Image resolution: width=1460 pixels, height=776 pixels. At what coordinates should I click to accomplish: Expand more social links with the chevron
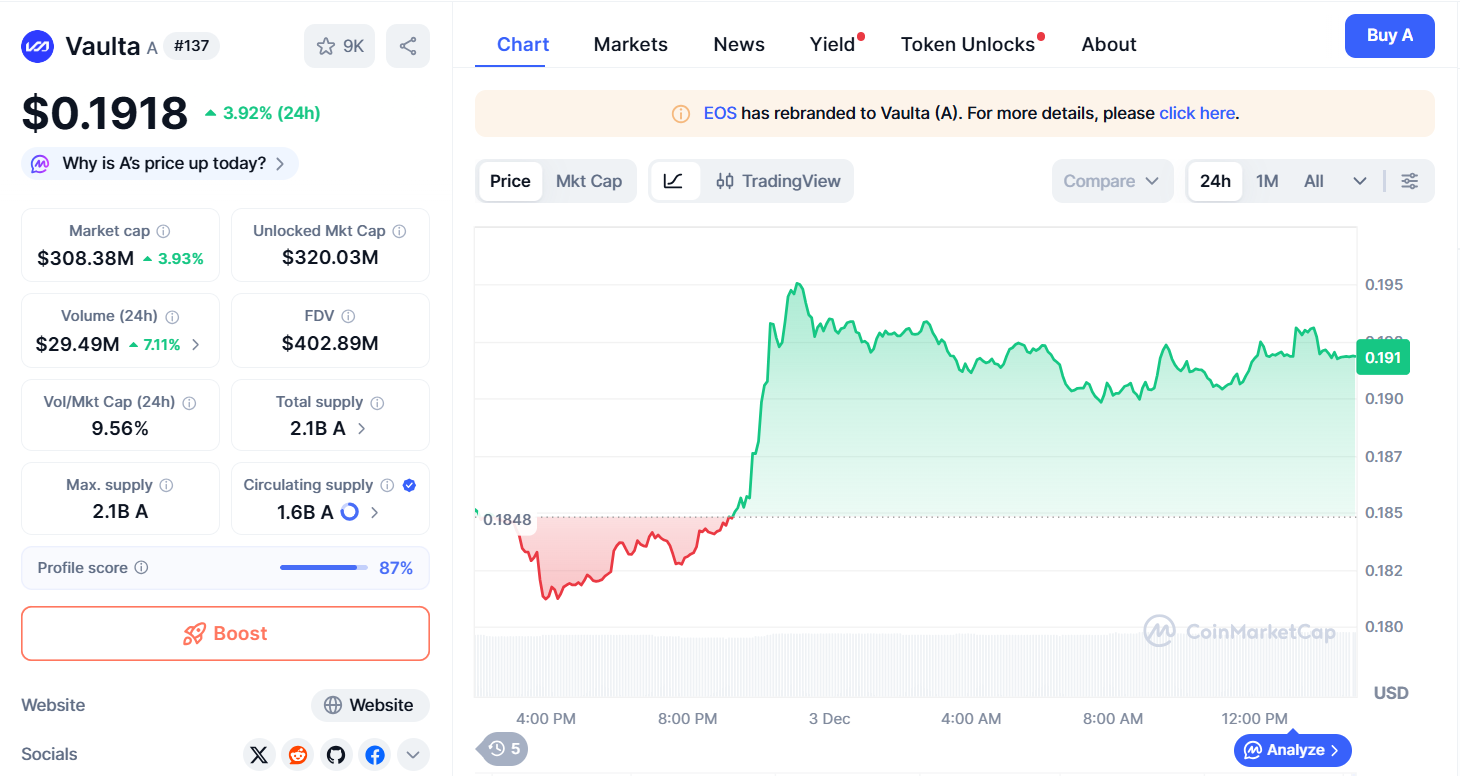(x=412, y=754)
